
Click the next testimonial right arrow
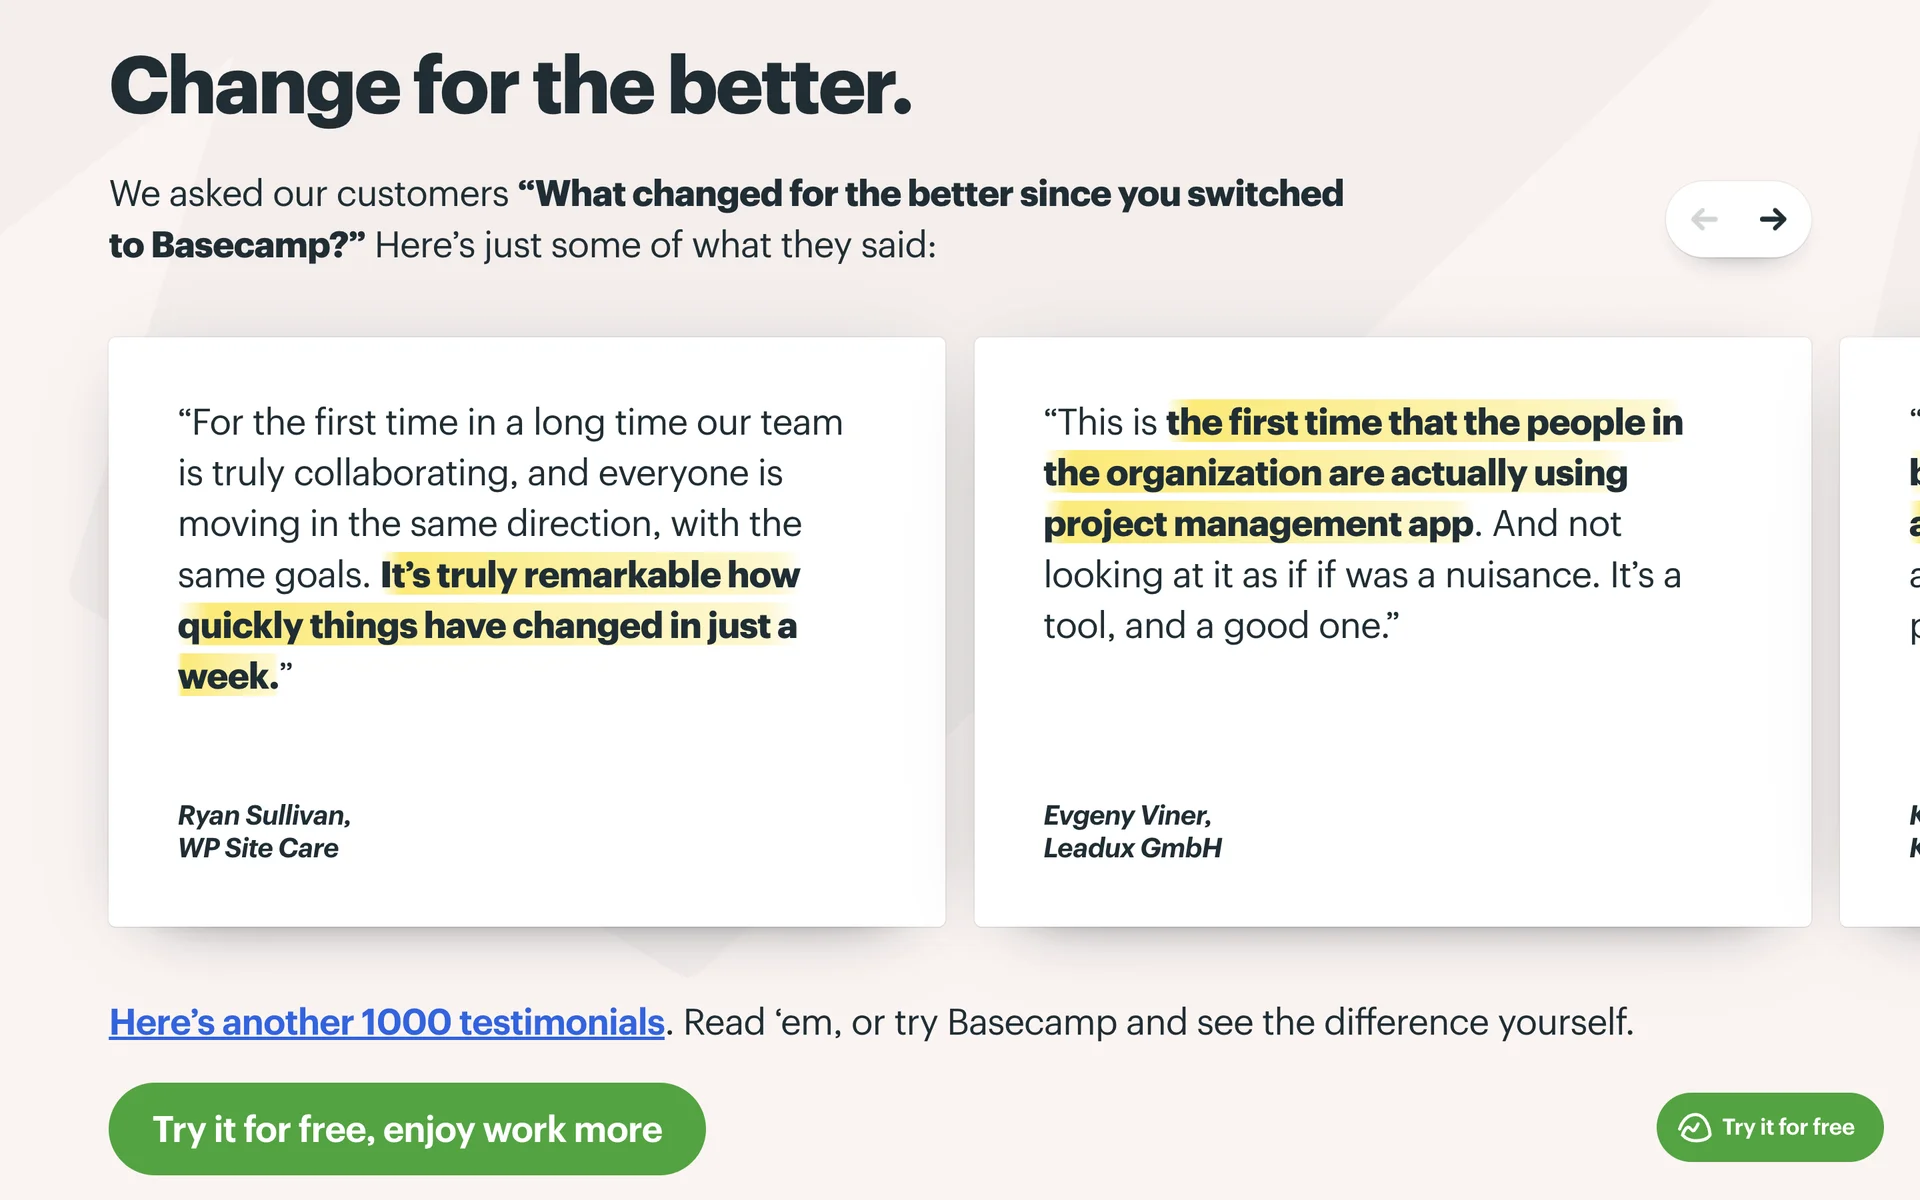click(x=1772, y=219)
